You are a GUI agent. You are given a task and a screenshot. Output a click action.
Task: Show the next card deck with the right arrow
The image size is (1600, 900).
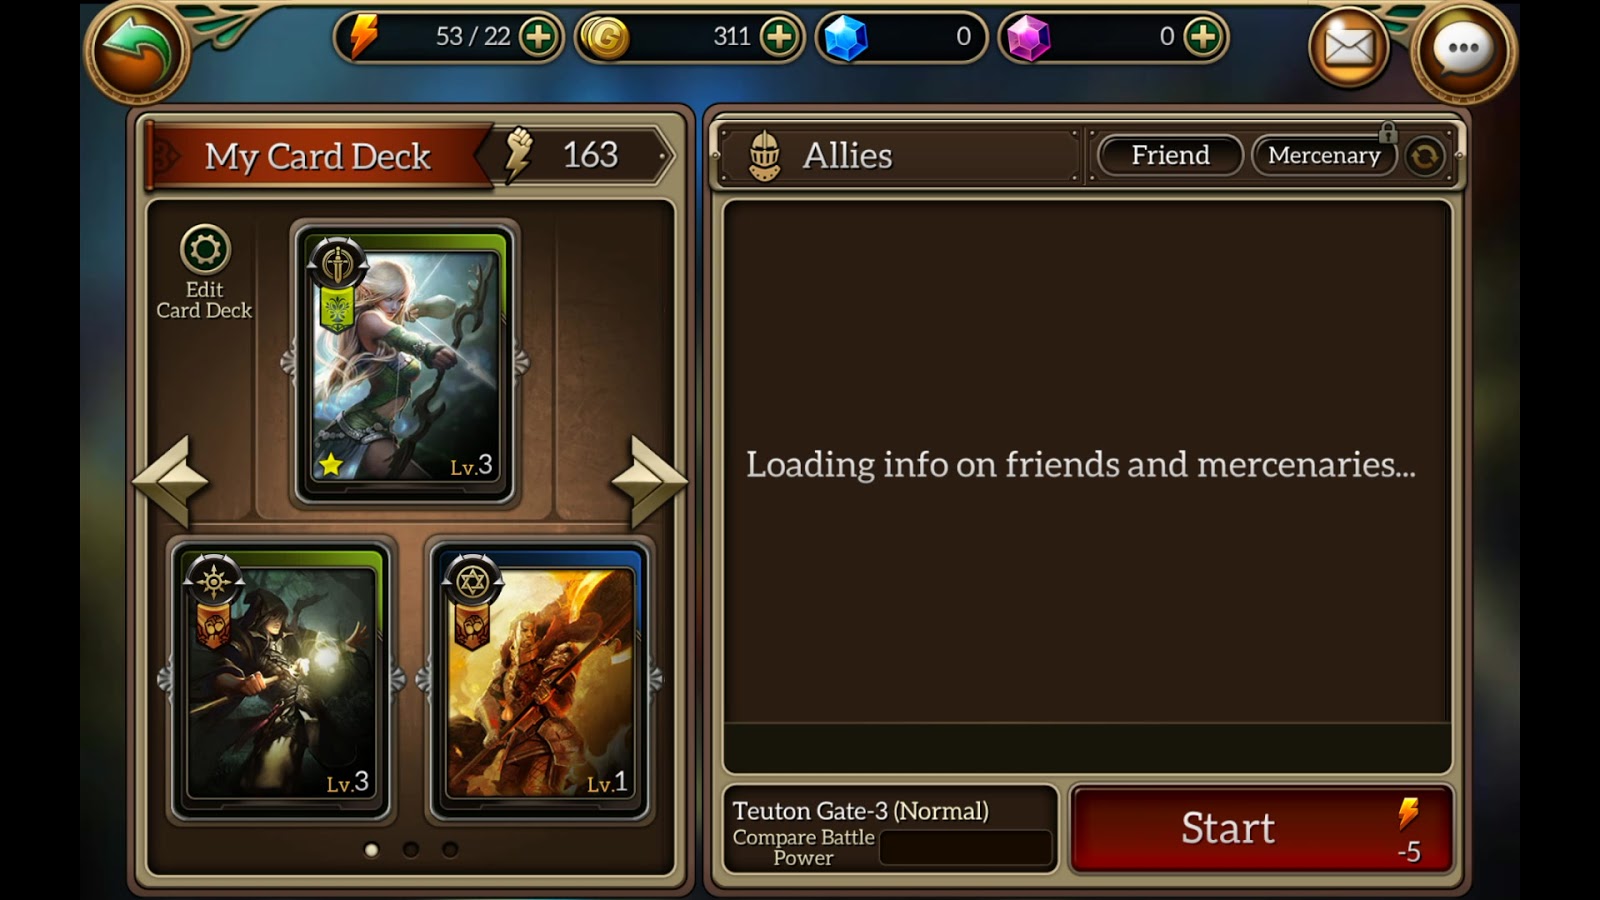point(650,481)
